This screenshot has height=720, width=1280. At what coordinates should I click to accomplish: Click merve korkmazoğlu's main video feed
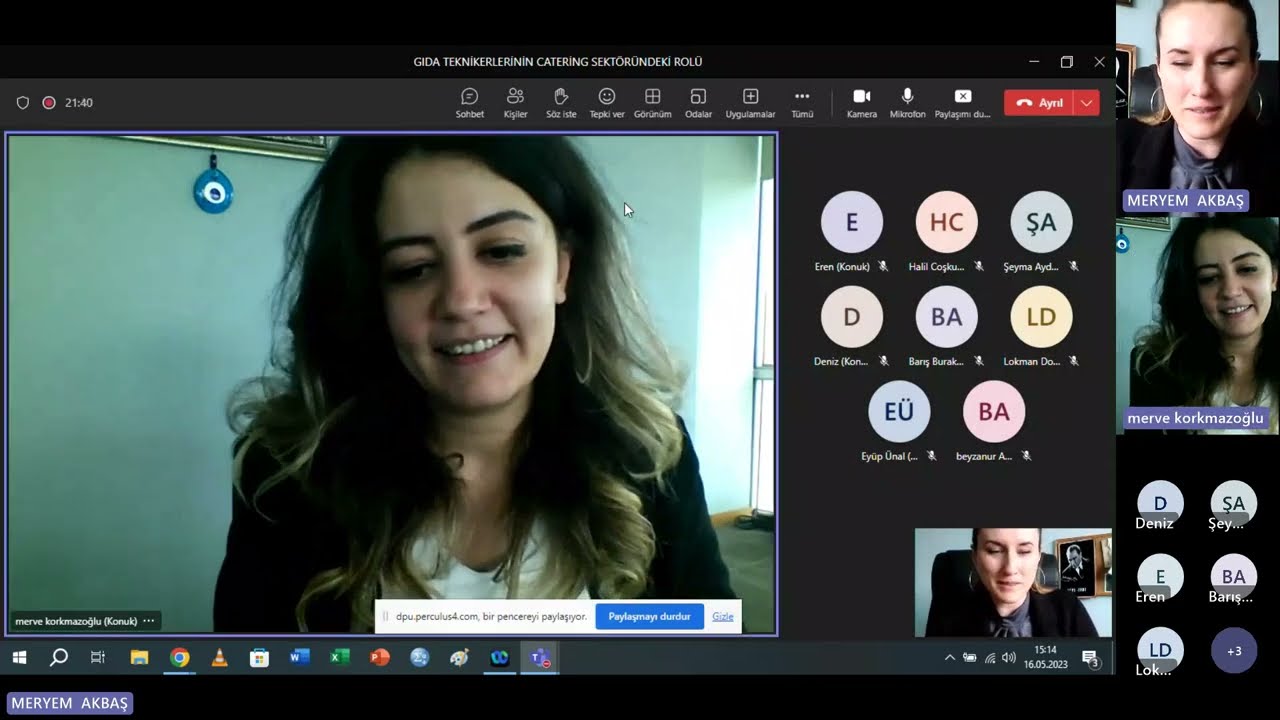click(x=391, y=384)
